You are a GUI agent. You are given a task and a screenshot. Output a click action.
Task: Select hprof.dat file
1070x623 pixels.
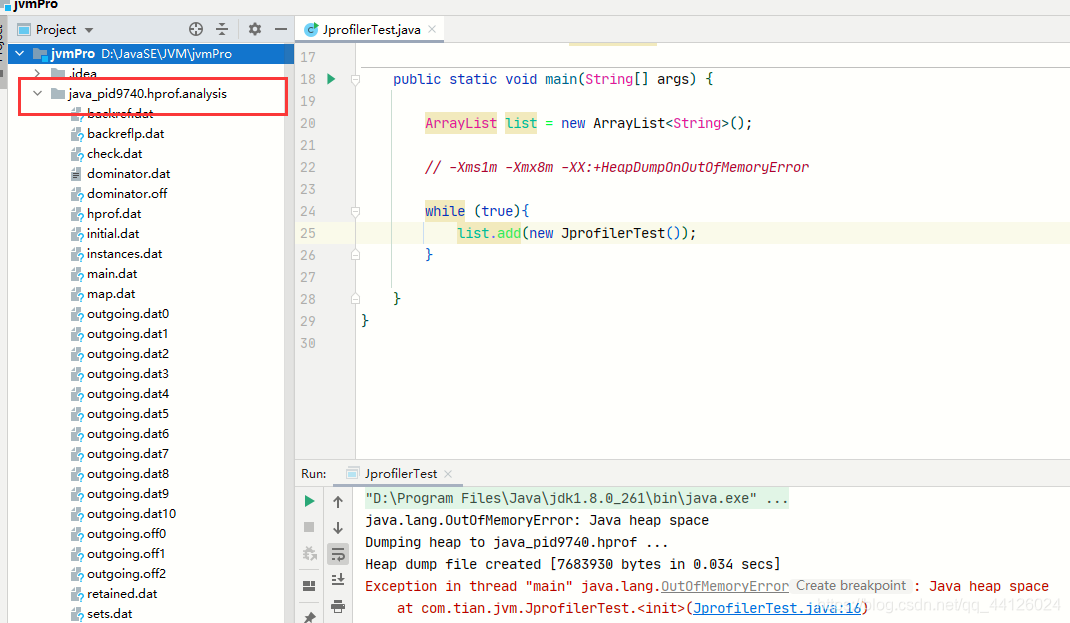point(114,214)
